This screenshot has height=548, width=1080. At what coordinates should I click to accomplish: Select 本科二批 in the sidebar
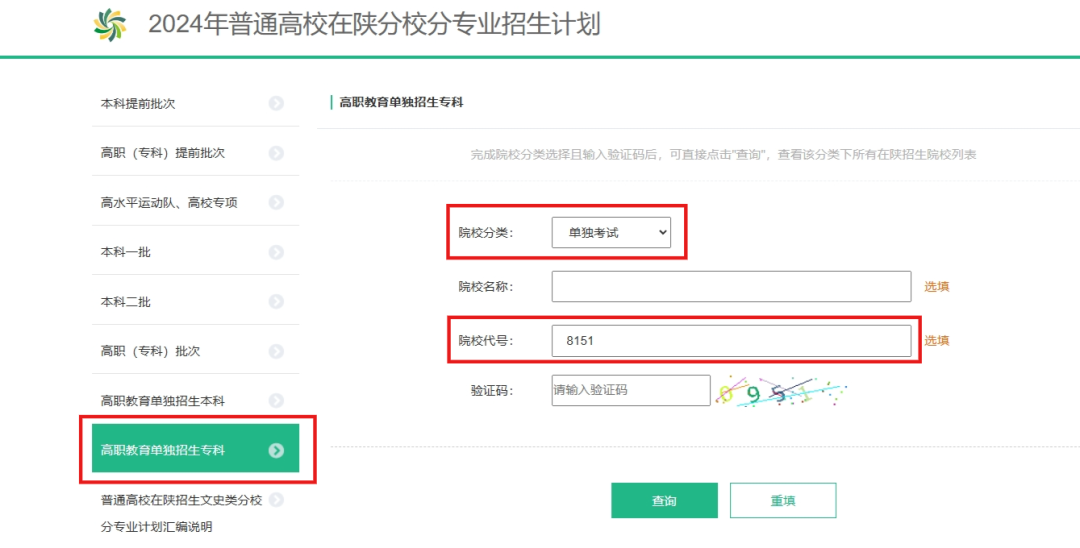coord(126,301)
